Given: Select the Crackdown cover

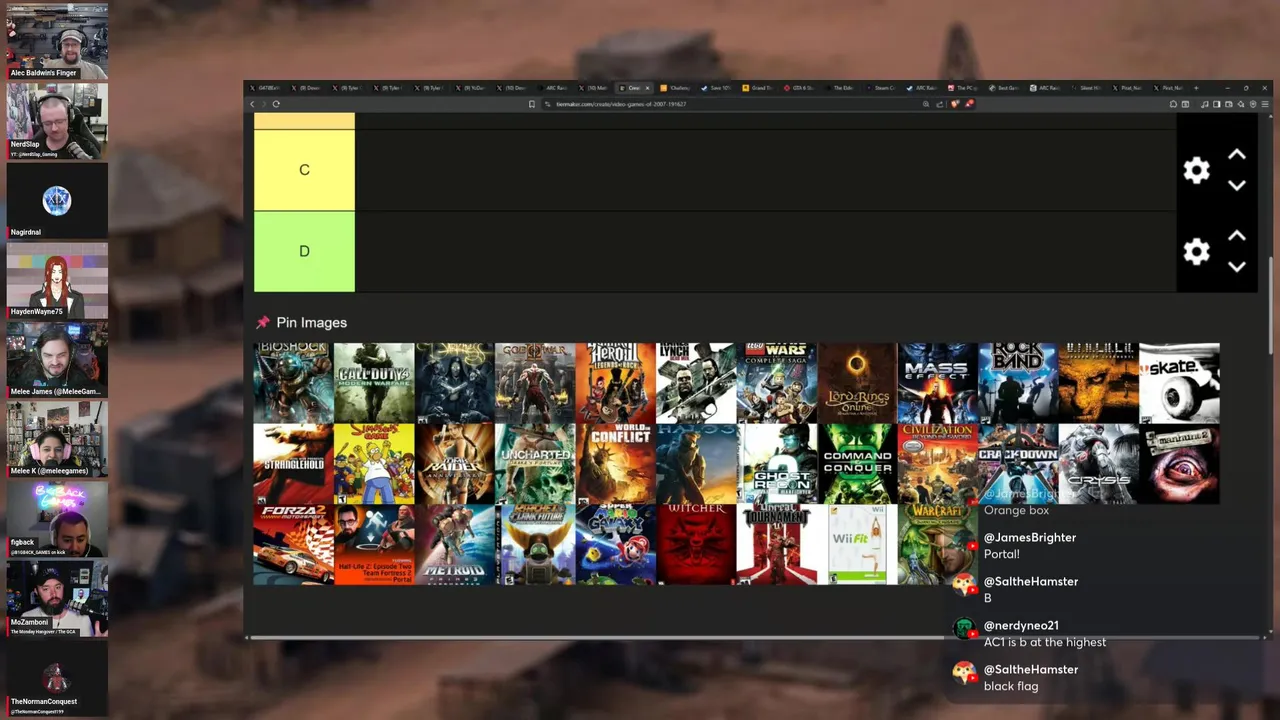Looking at the screenshot, I should click(1018, 464).
